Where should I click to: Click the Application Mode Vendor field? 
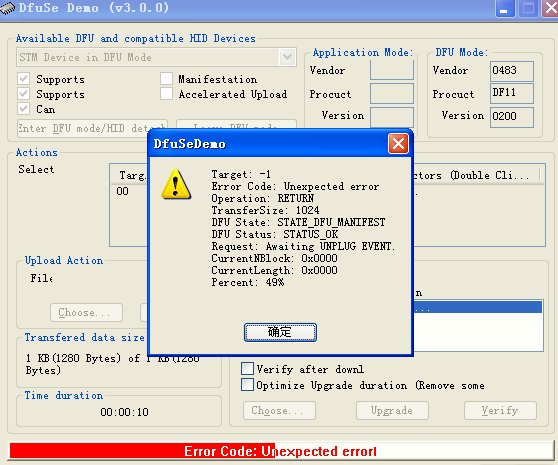coord(392,70)
